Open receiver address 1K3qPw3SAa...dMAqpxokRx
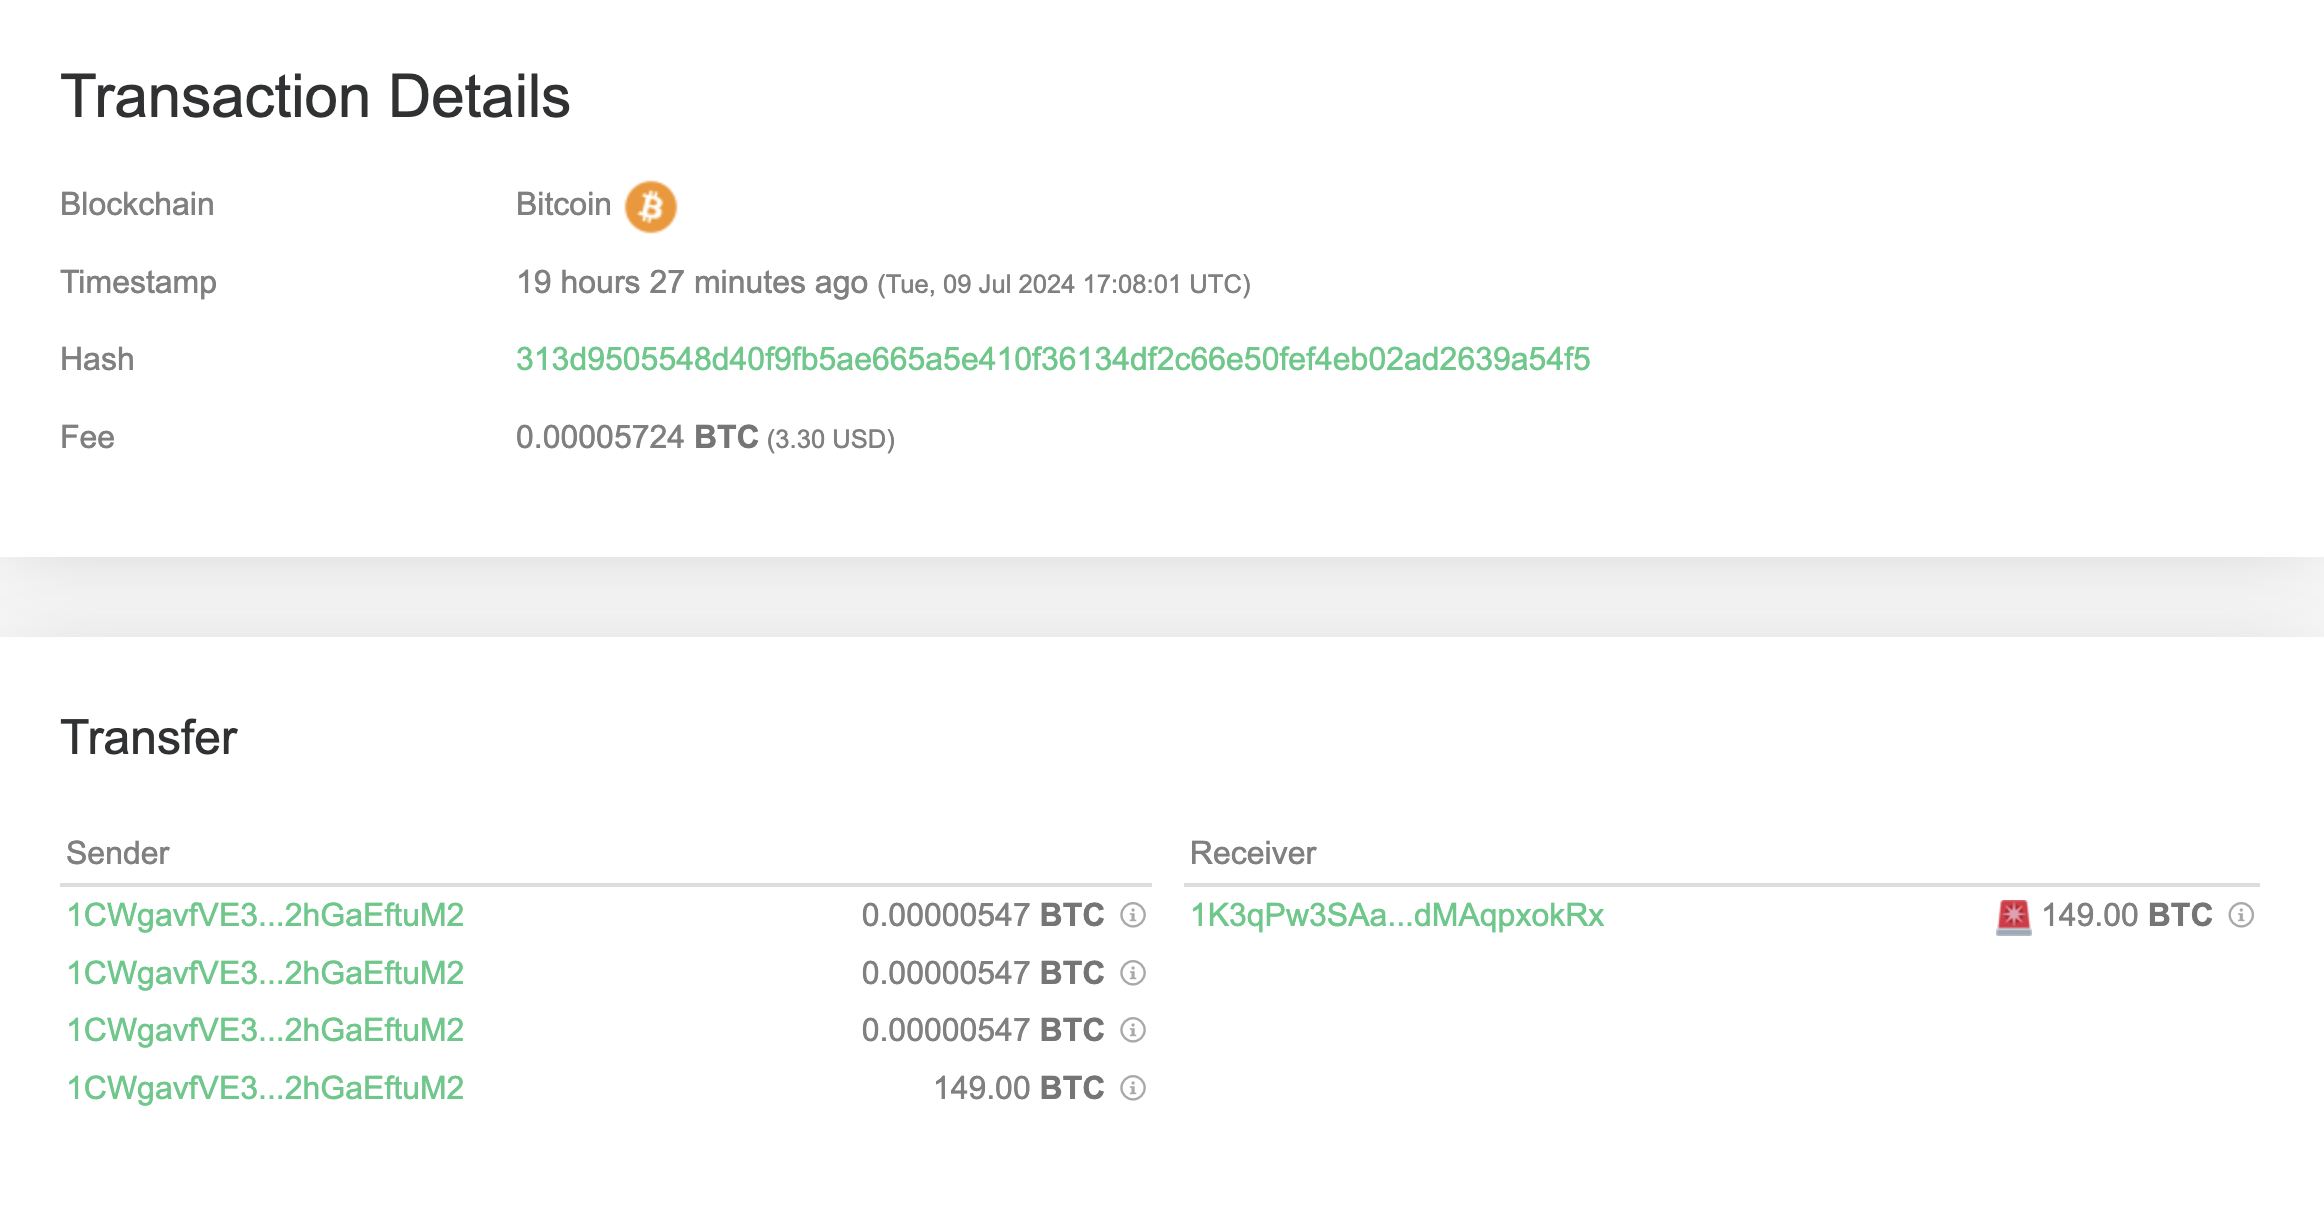Image resolution: width=2324 pixels, height=1222 pixels. 1396,915
